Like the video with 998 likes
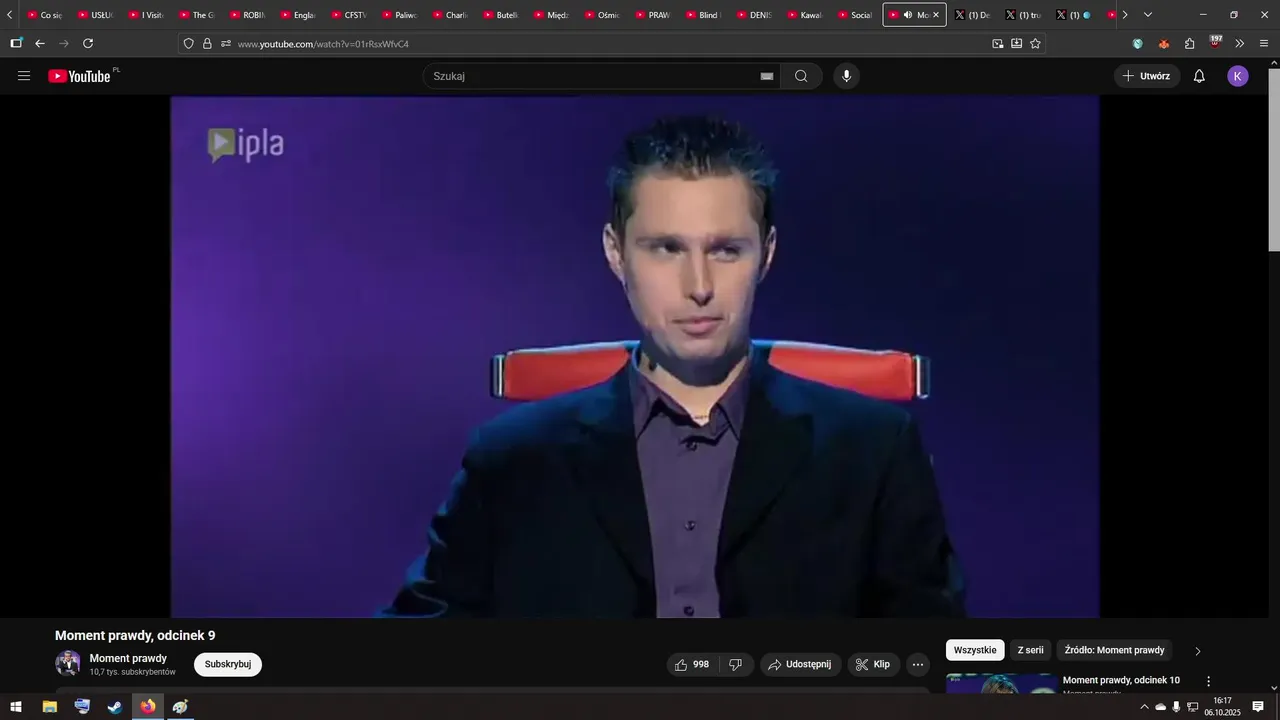This screenshot has width=1280, height=720. tap(692, 664)
